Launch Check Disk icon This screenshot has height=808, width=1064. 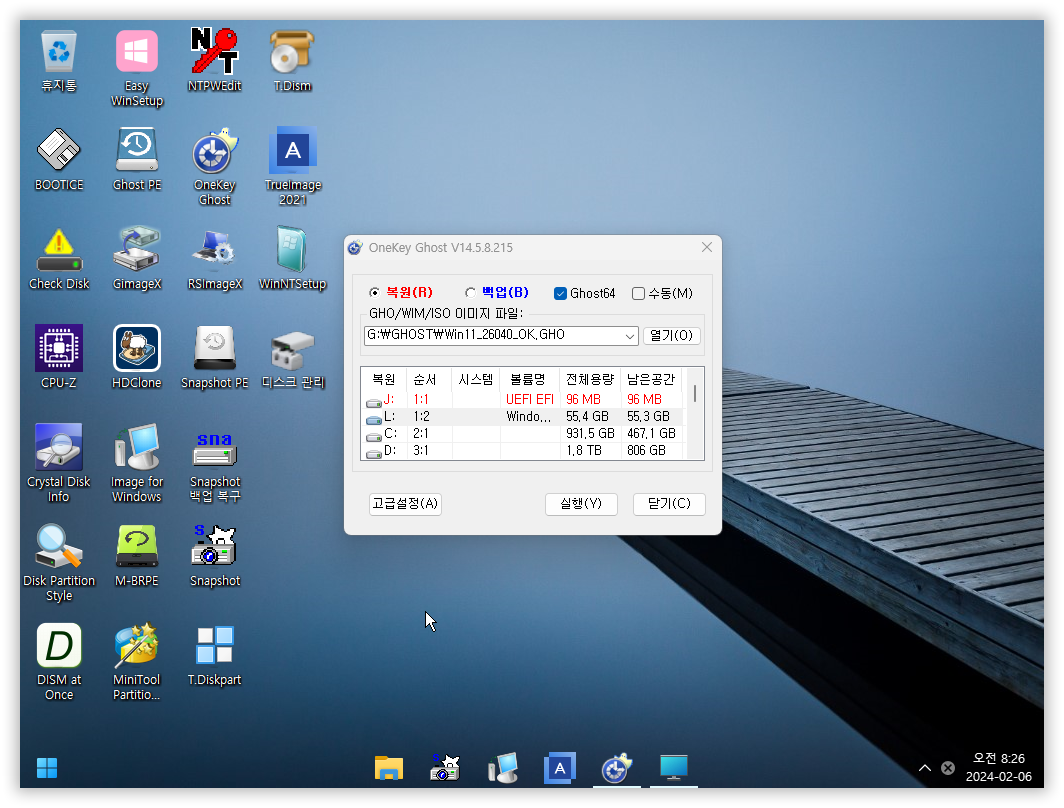59,259
